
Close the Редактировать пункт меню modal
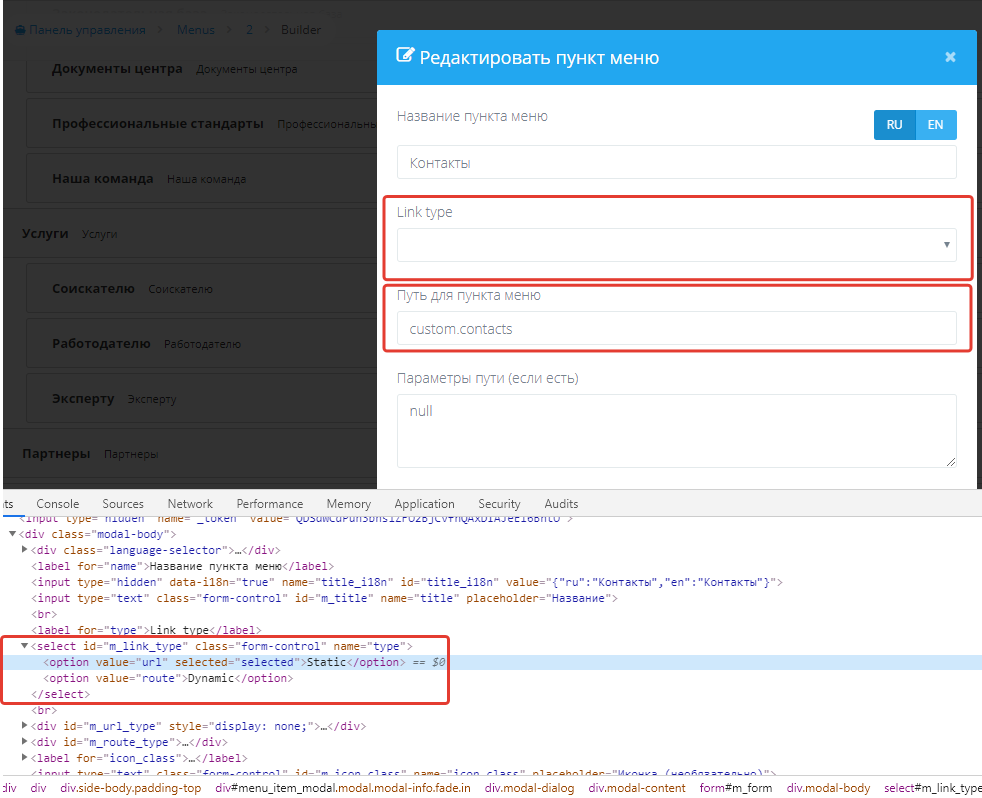pyautogui.click(x=950, y=56)
